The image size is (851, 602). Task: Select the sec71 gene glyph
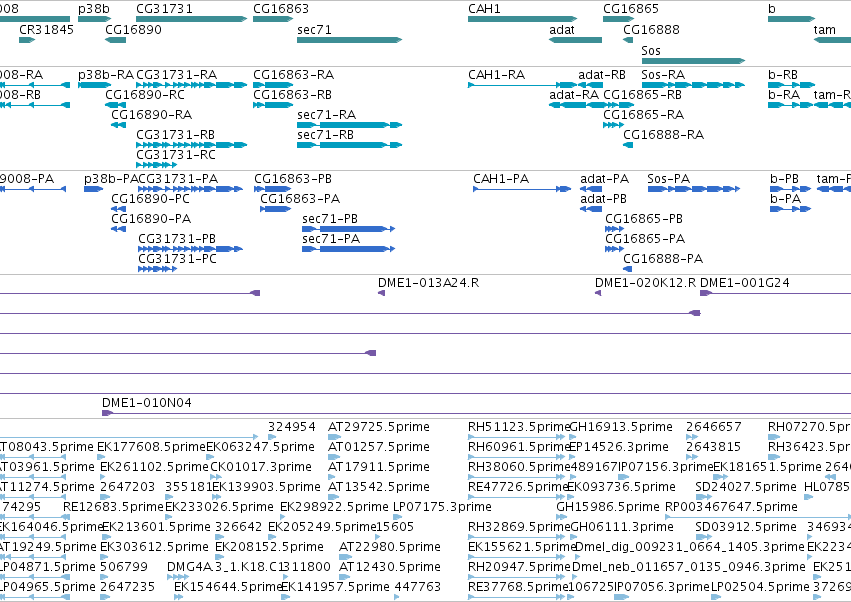[x=350, y=40]
